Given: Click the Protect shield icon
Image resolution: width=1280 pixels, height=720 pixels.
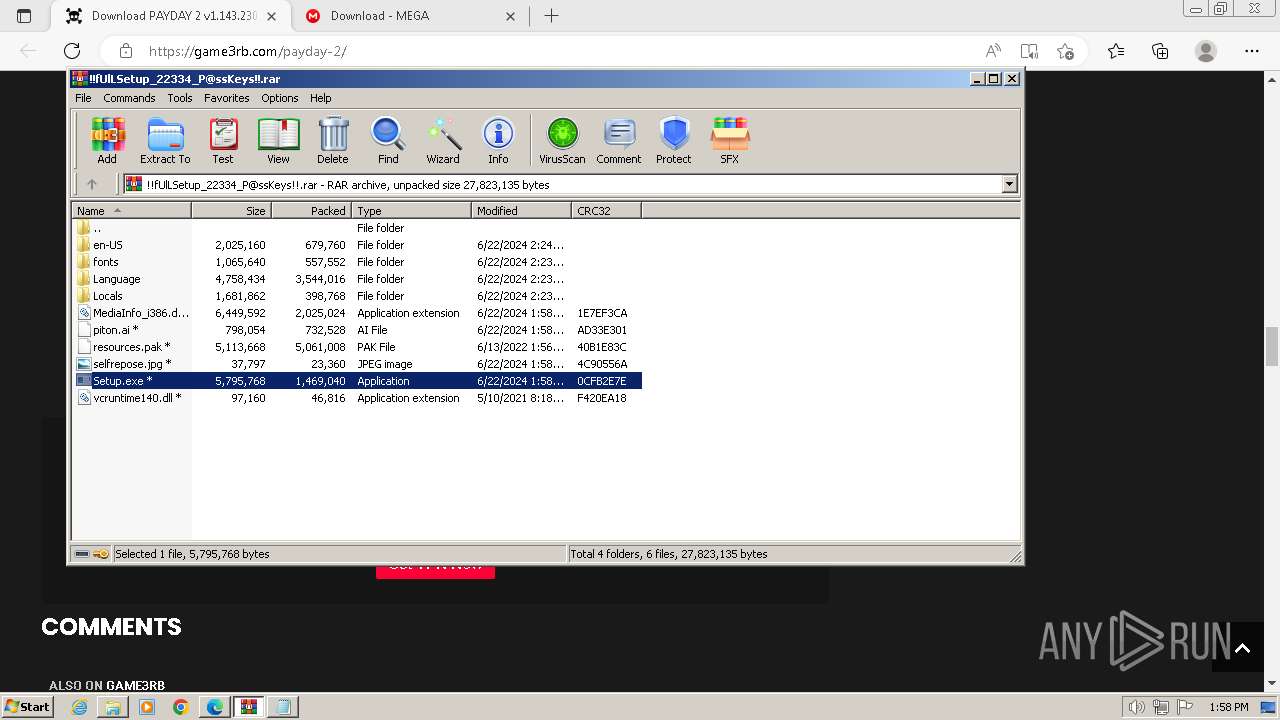Looking at the screenshot, I should 674,140.
